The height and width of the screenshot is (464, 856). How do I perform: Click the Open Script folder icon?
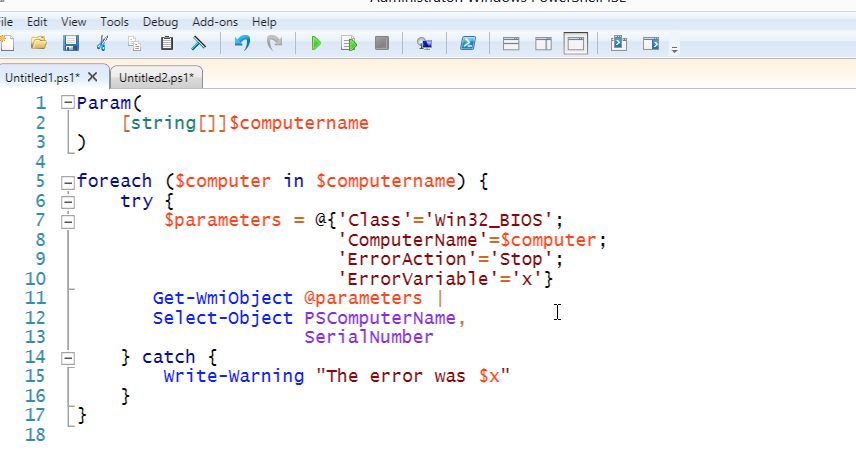tap(39, 43)
